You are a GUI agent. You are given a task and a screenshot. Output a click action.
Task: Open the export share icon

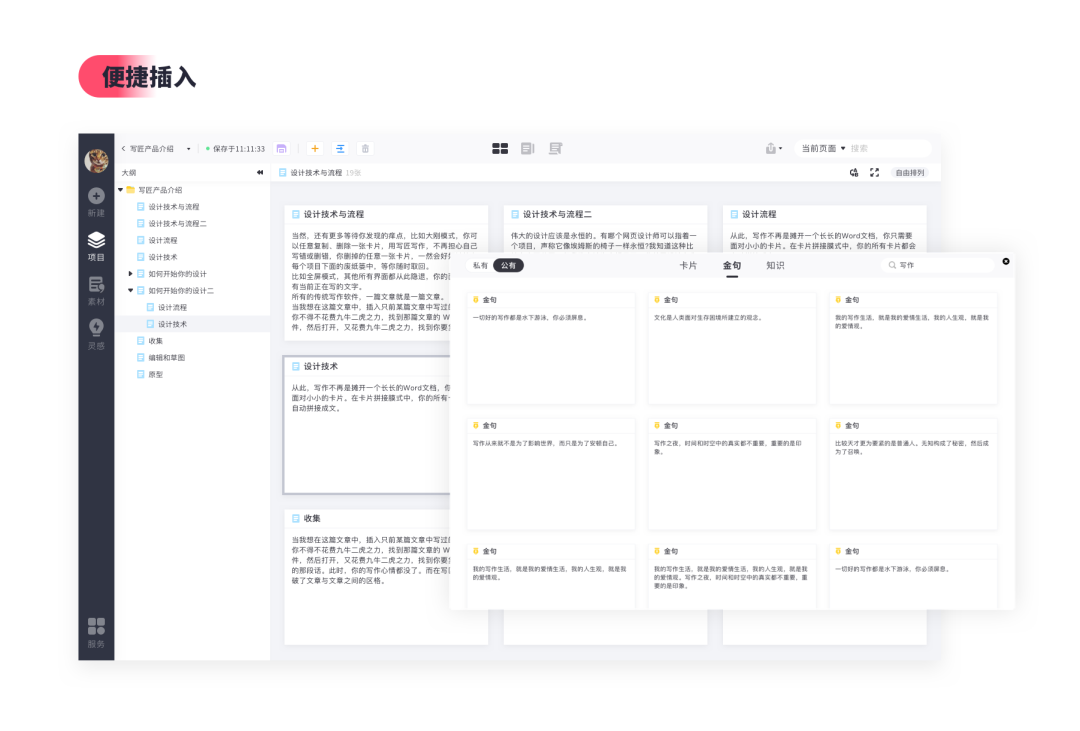(x=773, y=148)
